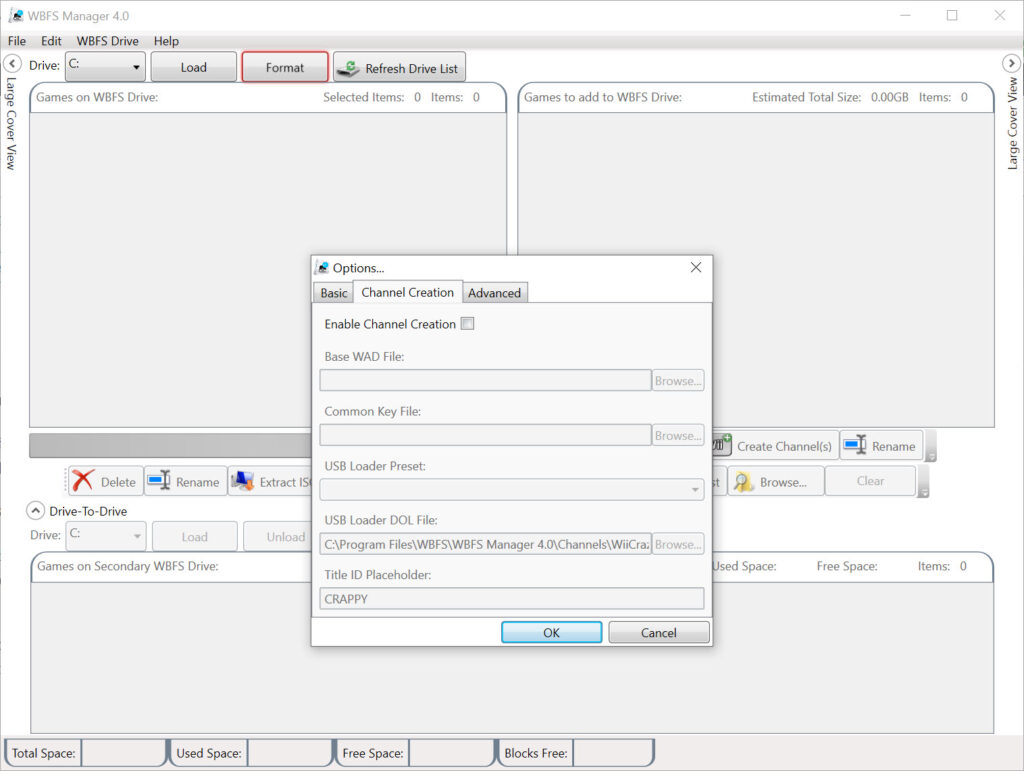This screenshot has height=771, width=1024.
Task: Maximize the WBFS Manager window
Action: click(952, 15)
